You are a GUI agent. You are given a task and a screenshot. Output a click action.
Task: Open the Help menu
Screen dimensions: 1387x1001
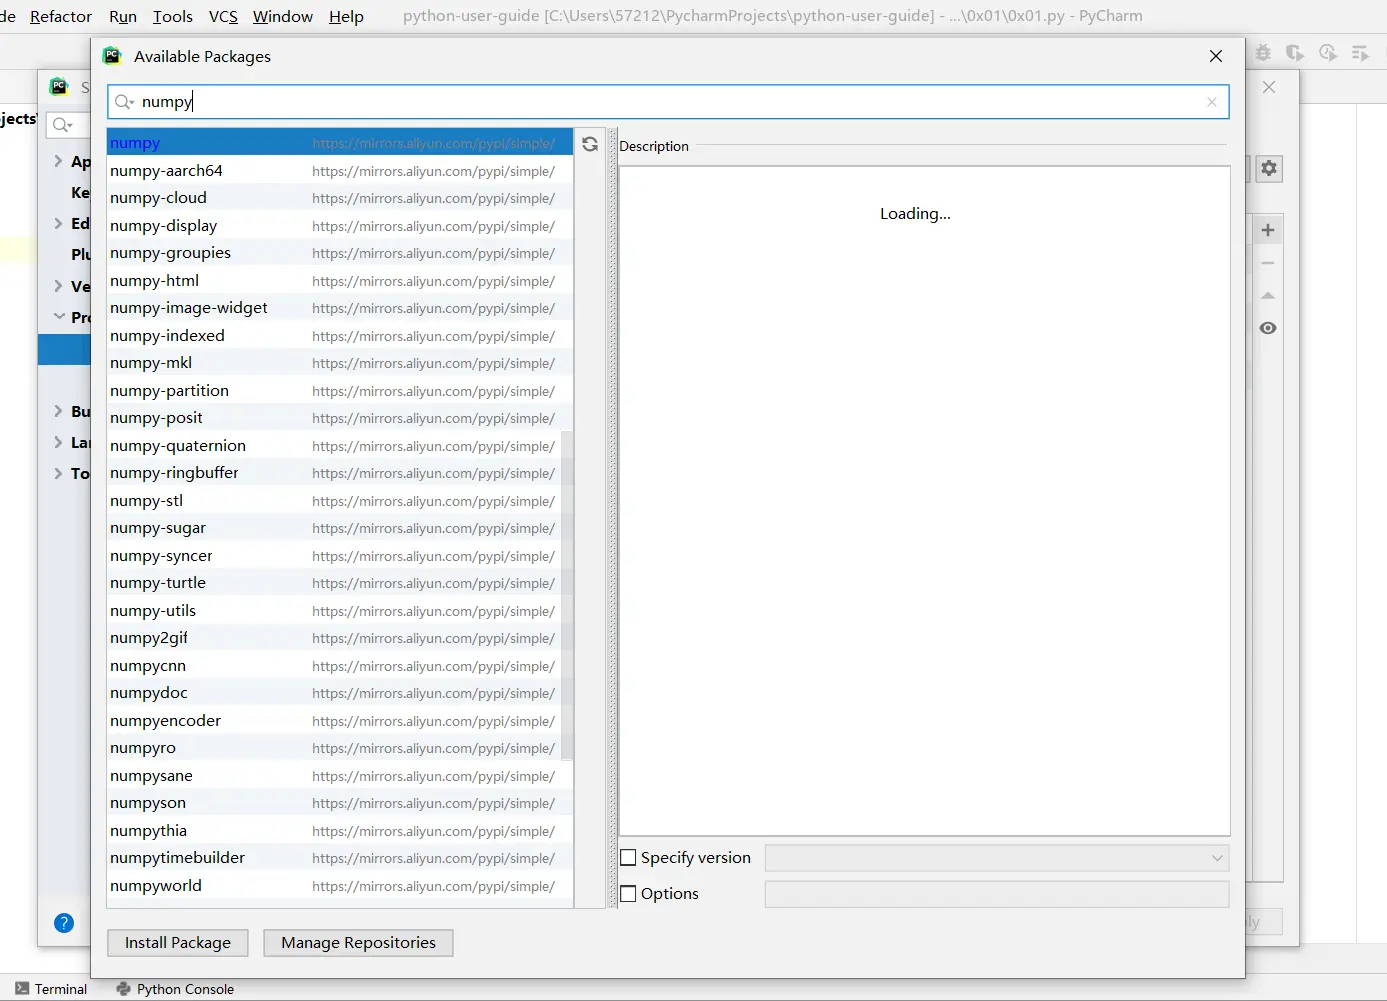(x=346, y=16)
